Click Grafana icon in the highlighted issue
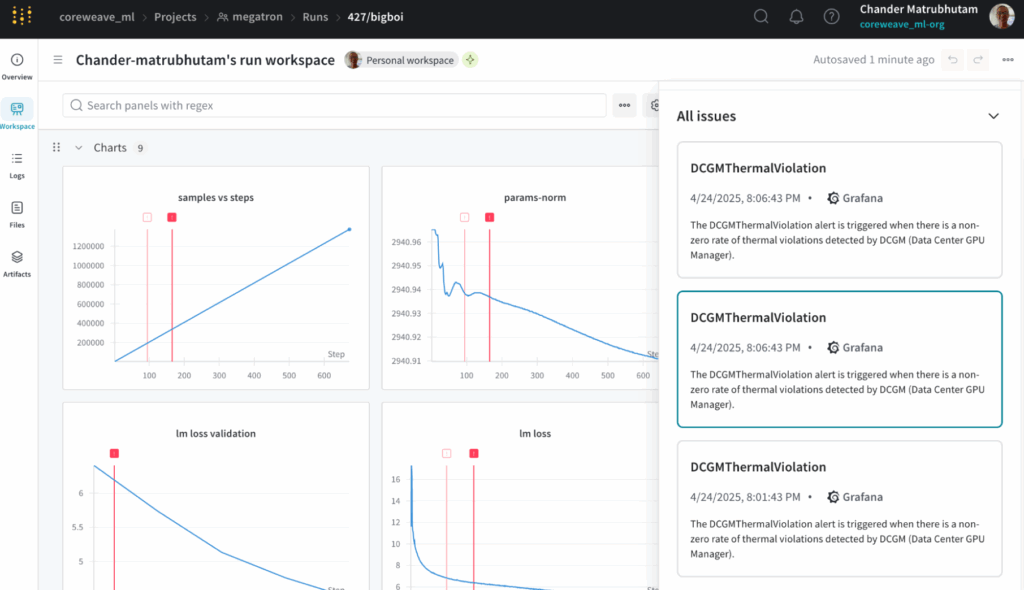 833,348
